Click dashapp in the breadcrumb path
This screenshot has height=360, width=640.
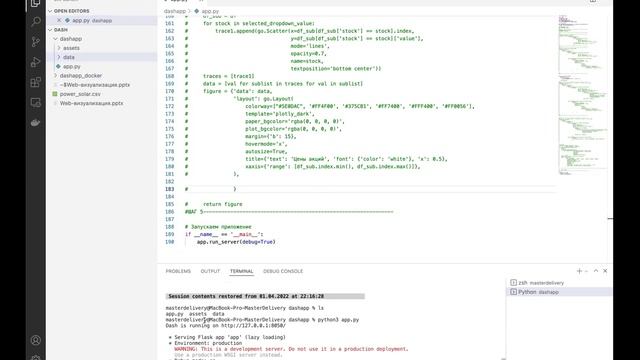[175, 11]
